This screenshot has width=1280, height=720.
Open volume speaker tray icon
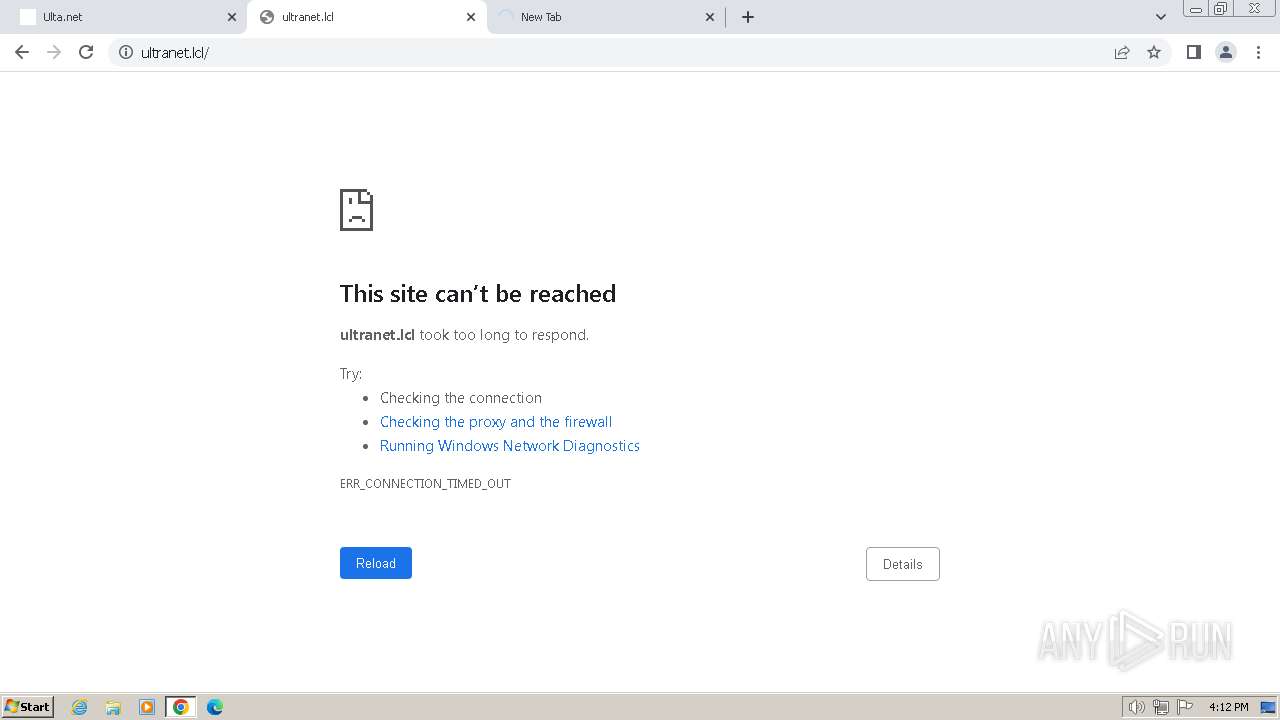1136,707
